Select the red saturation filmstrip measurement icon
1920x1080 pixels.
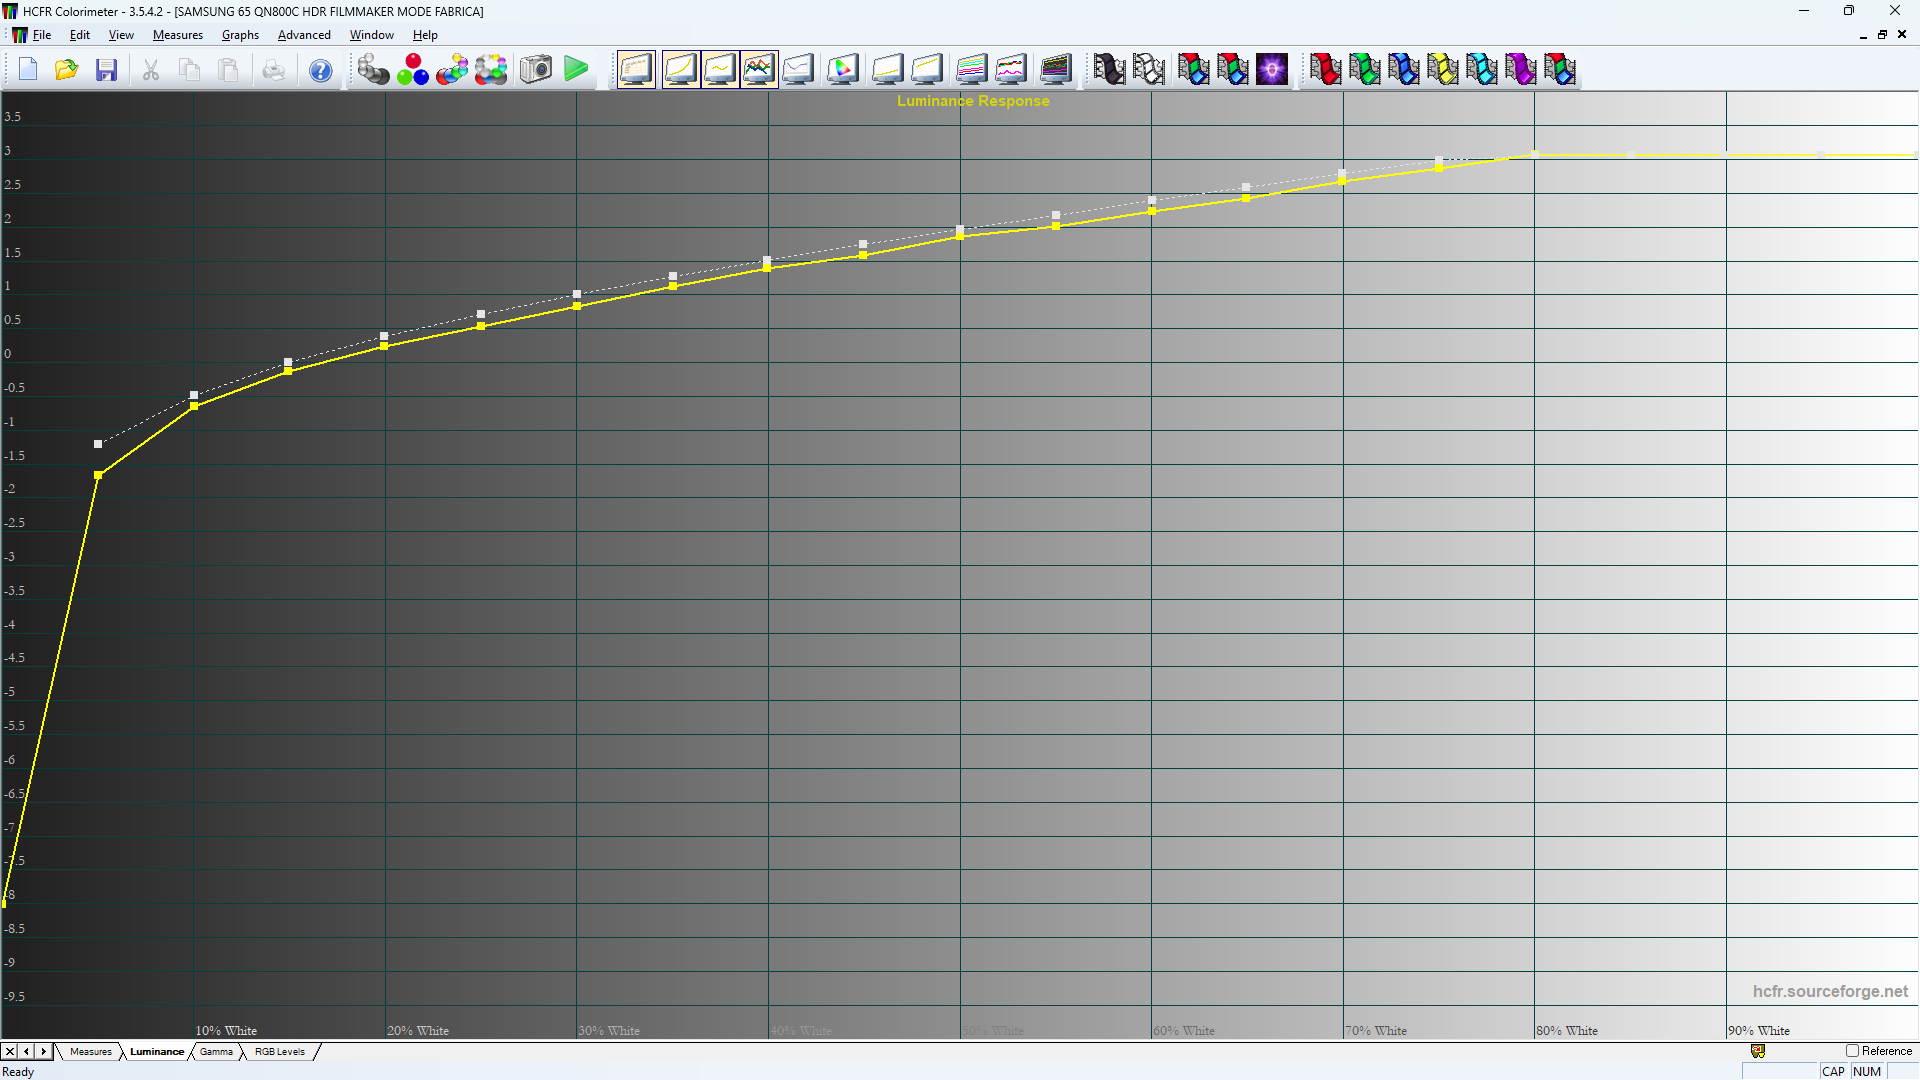point(1325,69)
